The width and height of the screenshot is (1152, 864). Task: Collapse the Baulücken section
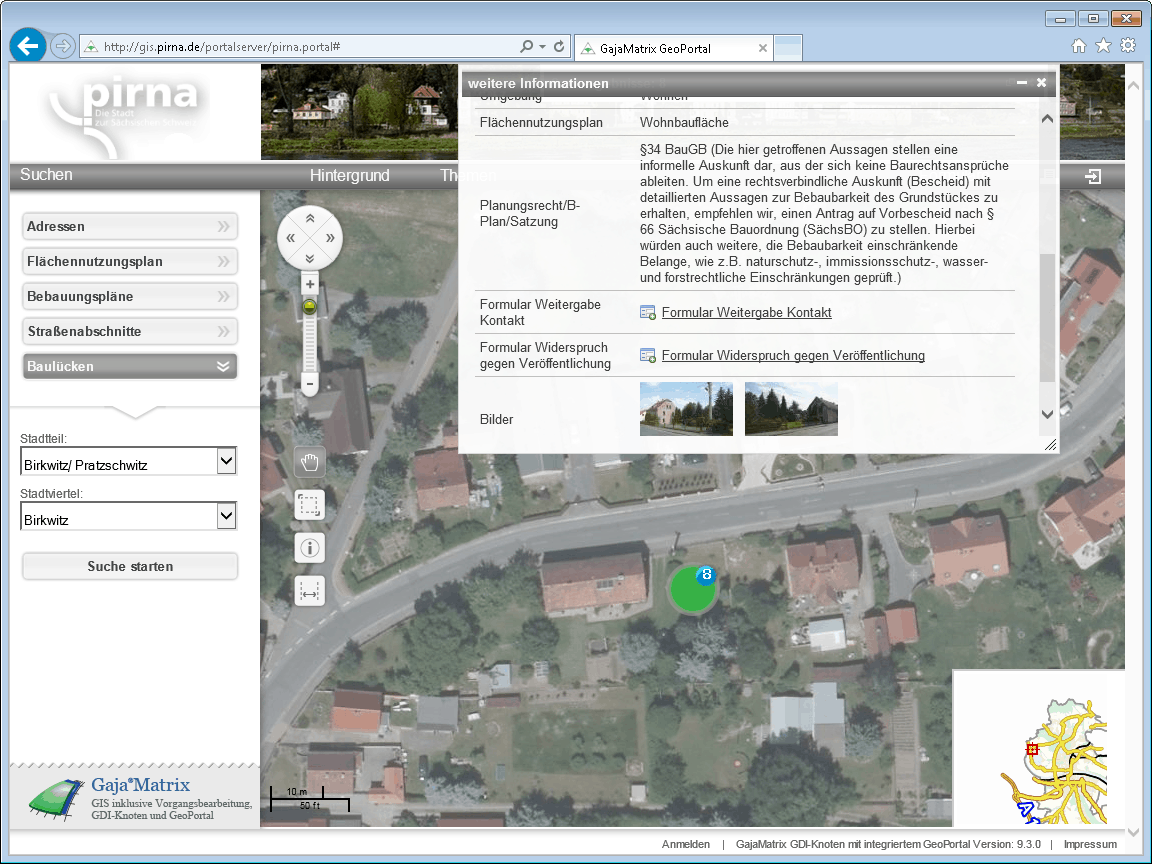click(x=130, y=367)
